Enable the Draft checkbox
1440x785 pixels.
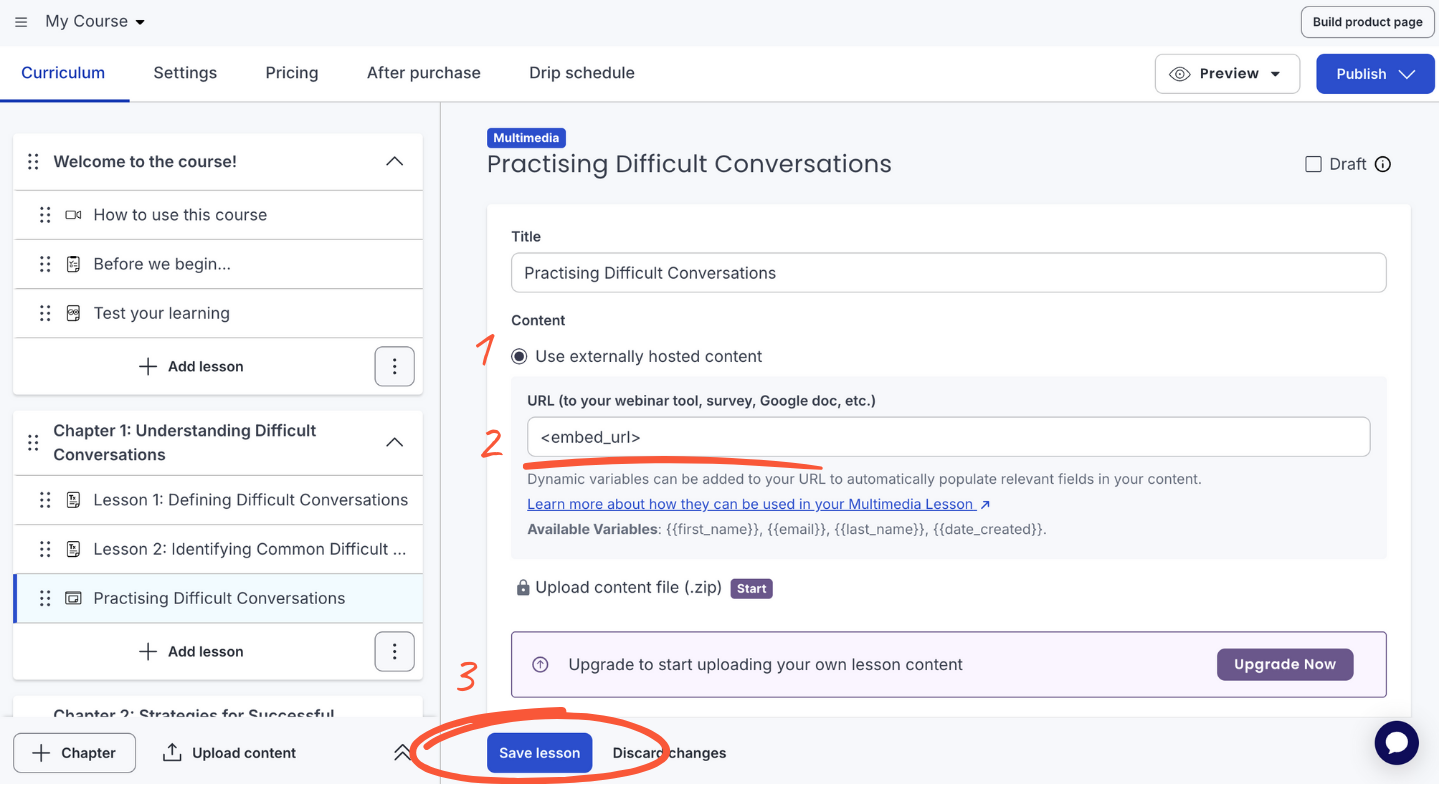click(1314, 164)
